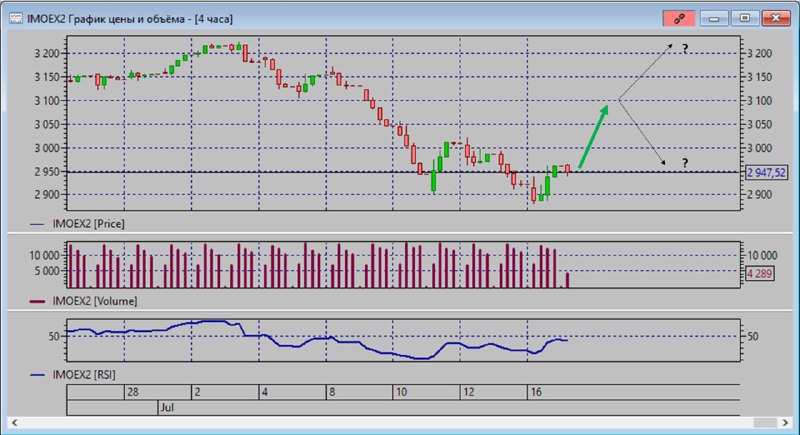Select the IMOEX2 [Price] legend label
This screenshot has height=435, width=800.
[x=88, y=224]
